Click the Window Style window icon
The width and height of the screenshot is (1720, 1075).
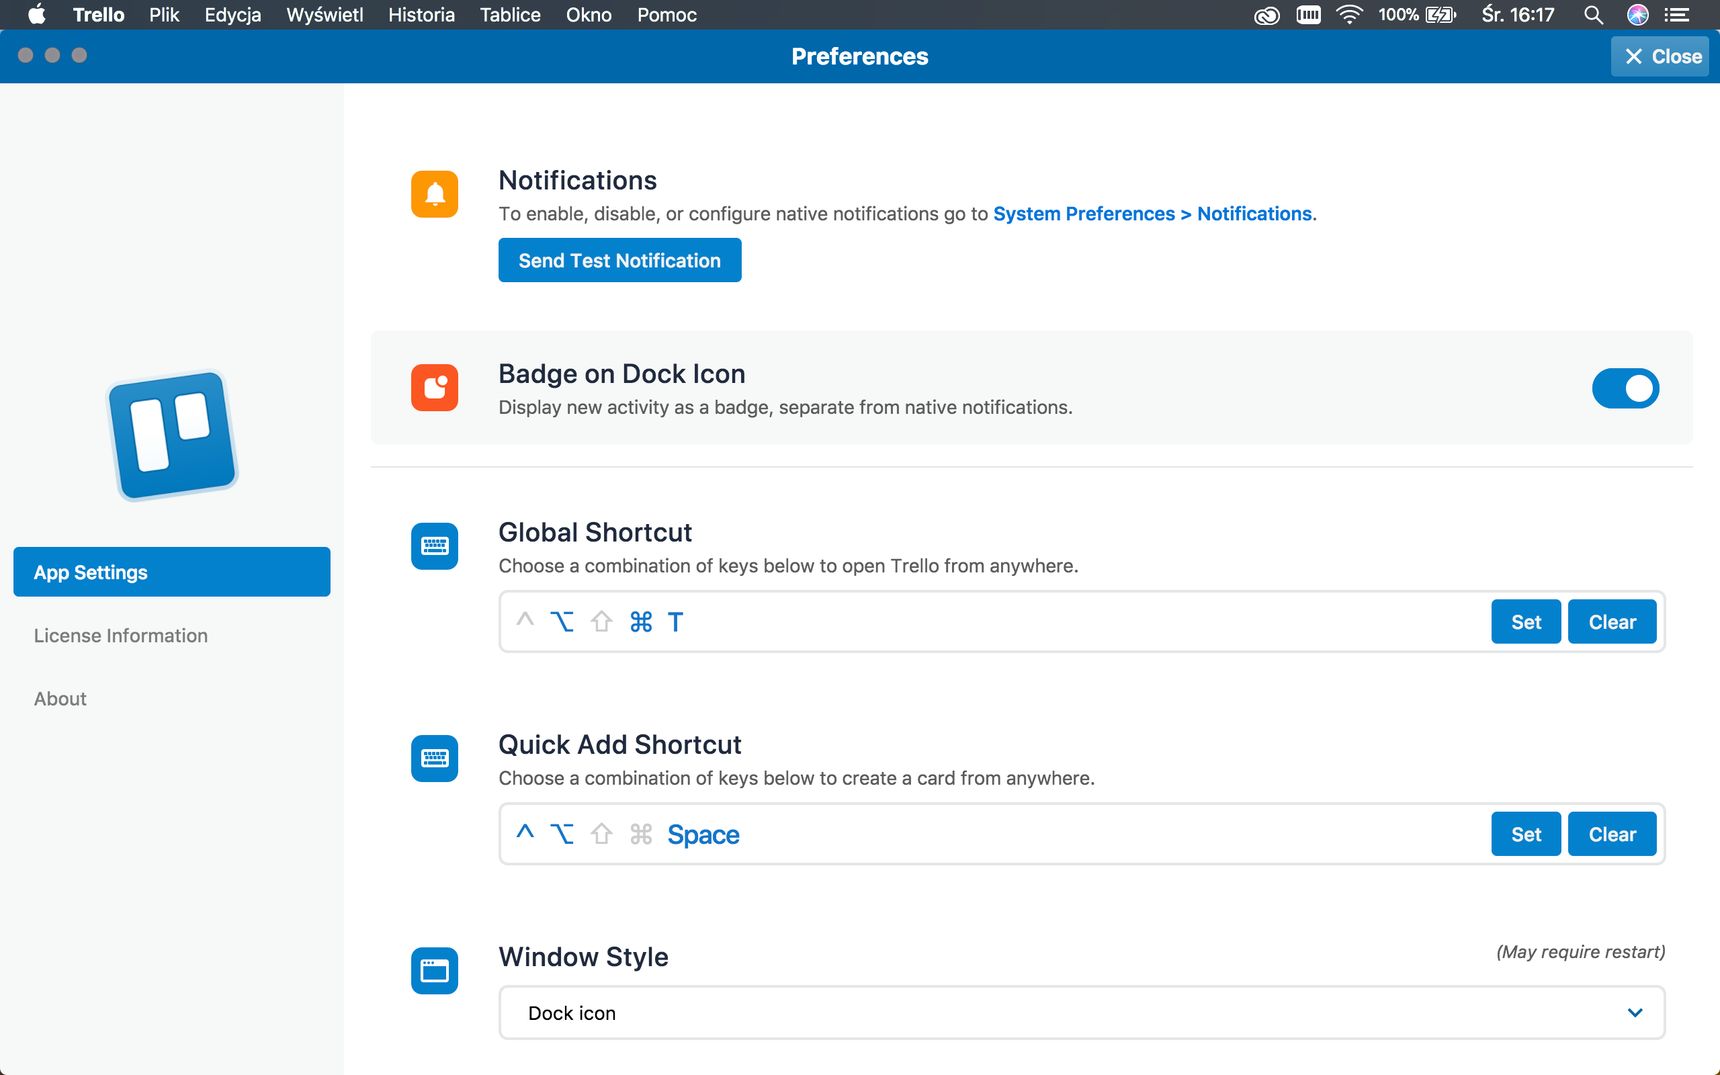tap(434, 970)
